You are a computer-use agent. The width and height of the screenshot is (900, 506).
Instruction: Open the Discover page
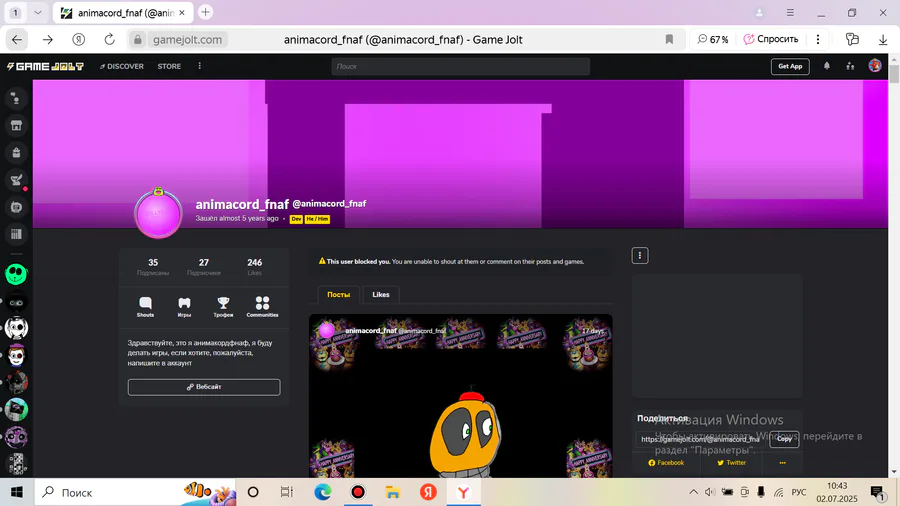pos(122,67)
